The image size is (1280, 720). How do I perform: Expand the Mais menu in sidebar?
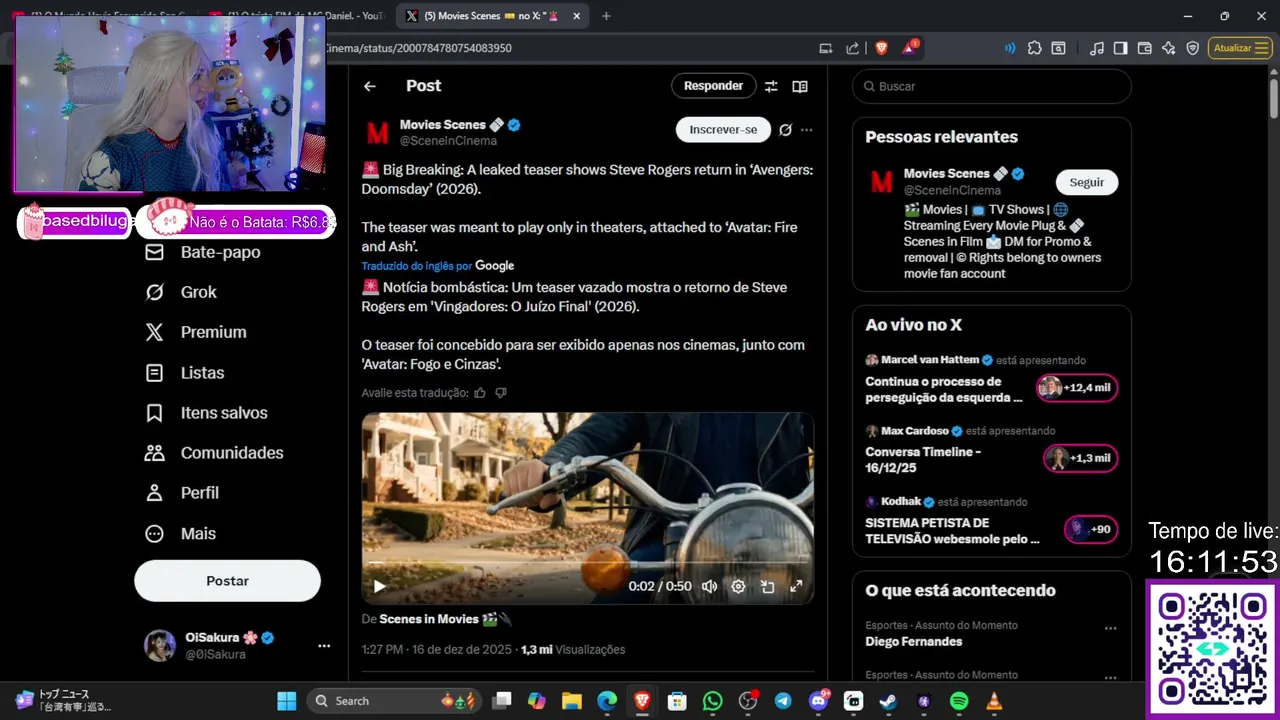pos(181,534)
